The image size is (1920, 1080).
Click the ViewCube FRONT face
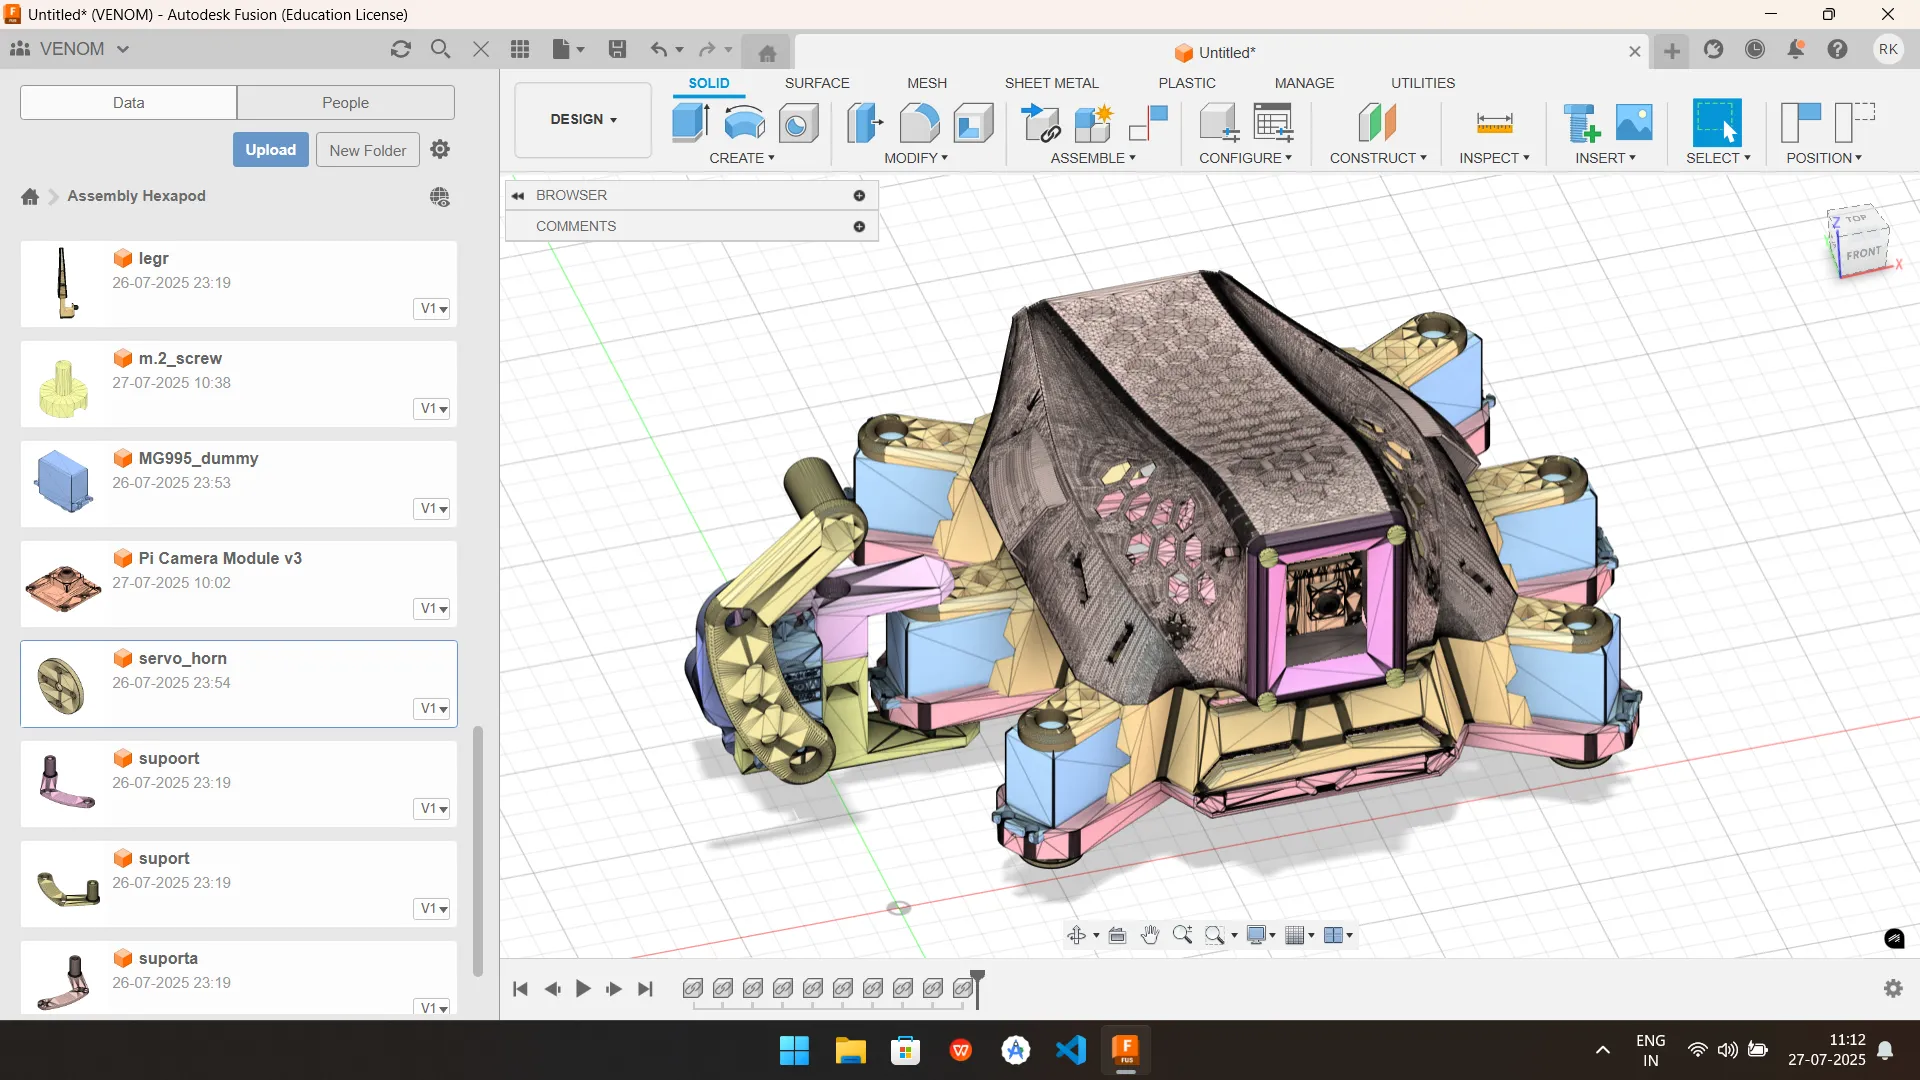[1864, 253]
